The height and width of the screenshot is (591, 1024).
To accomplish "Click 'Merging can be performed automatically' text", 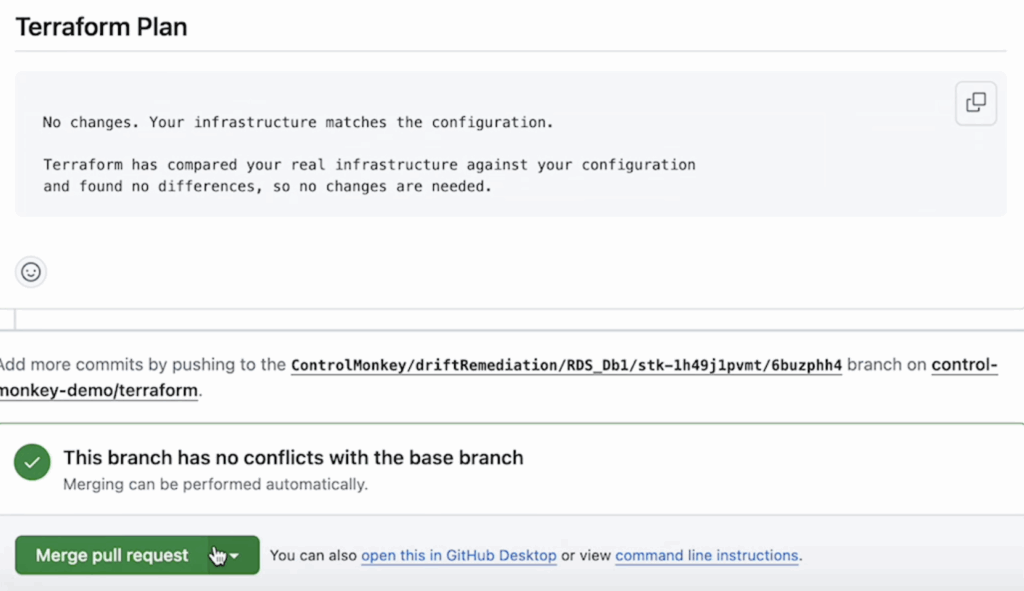I will coord(215,485).
